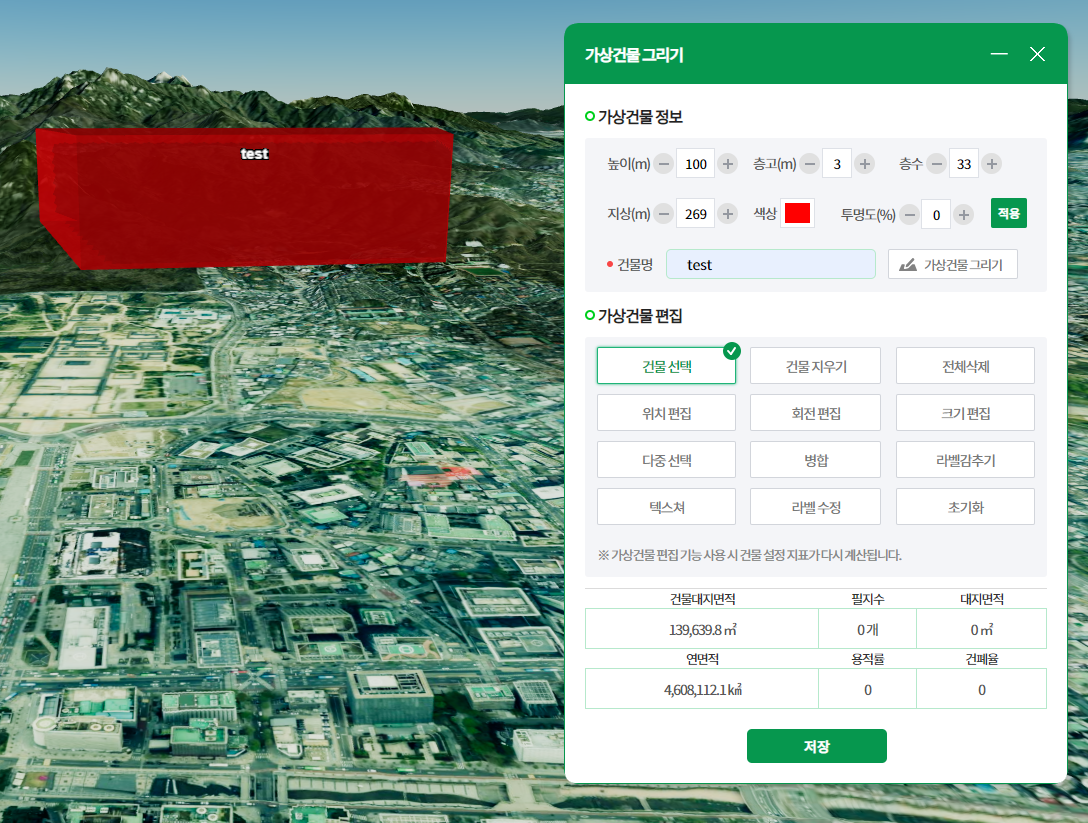The image size is (1088, 823).
Task: Increase the 층수 floor count
Action: [992, 164]
